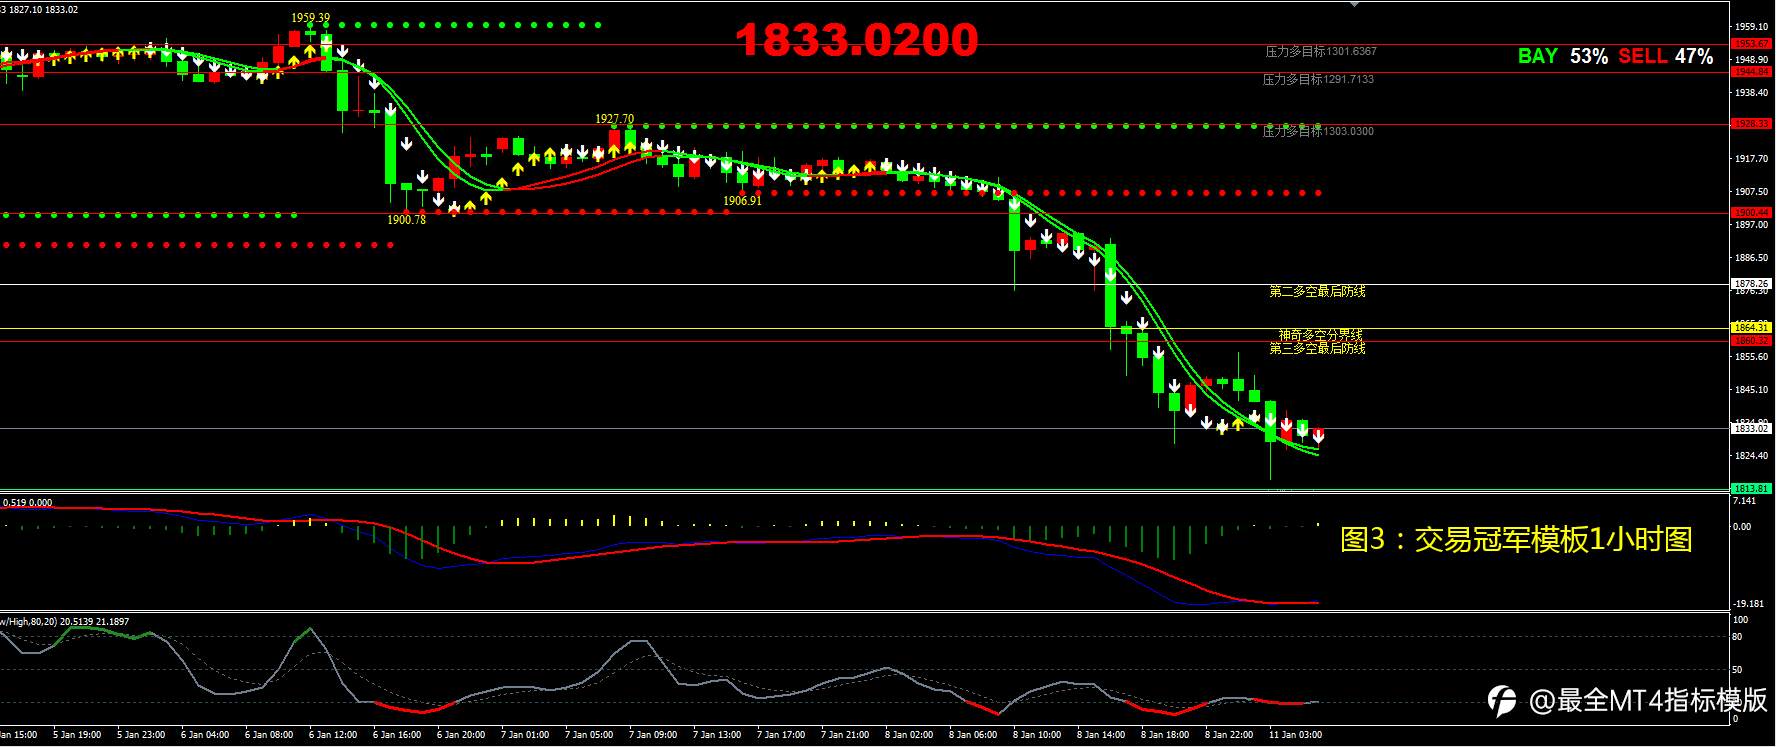Screen dimensions: 1777x747
Task: Click the 7 Jan 13:00 time label
Action: point(717,735)
